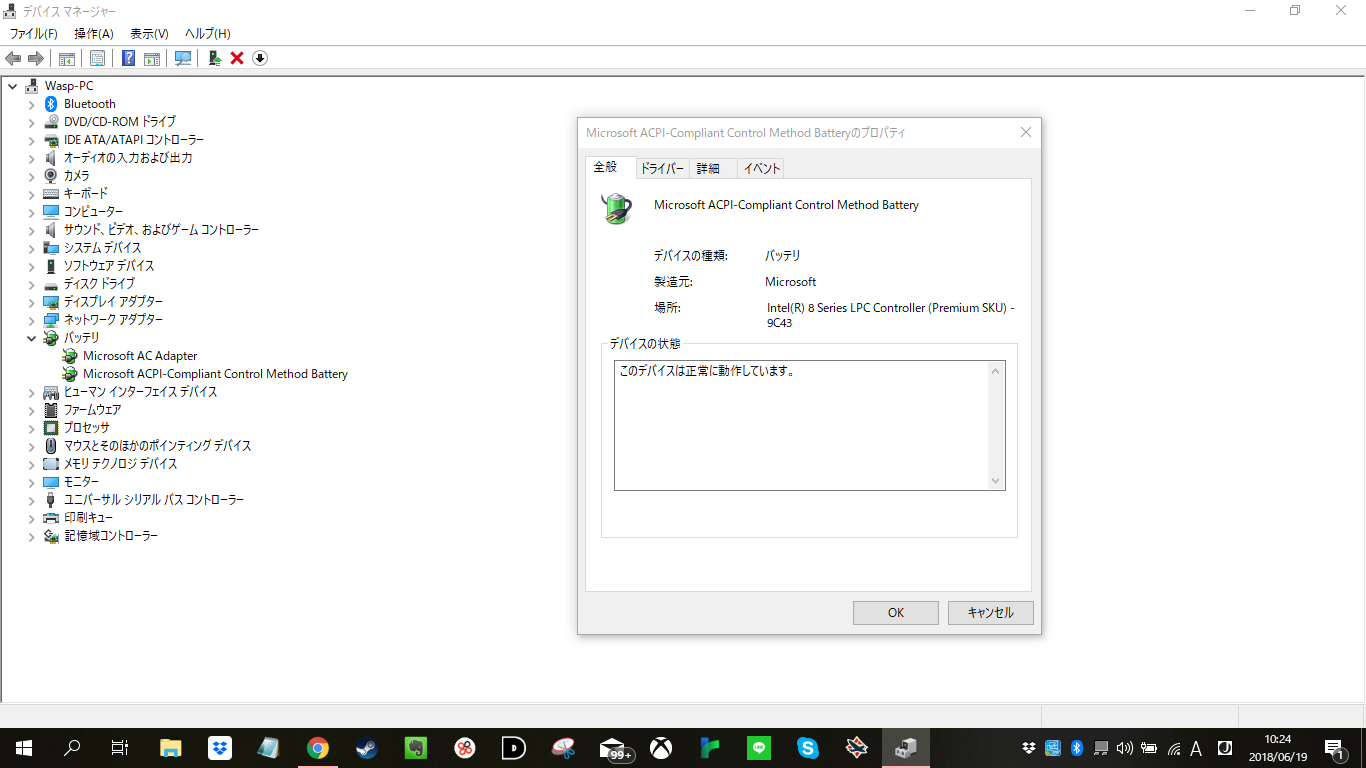The height and width of the screenshot is (768, 1366).
Task: Click the status box scroll-up arrow
Action: (995, 371)
